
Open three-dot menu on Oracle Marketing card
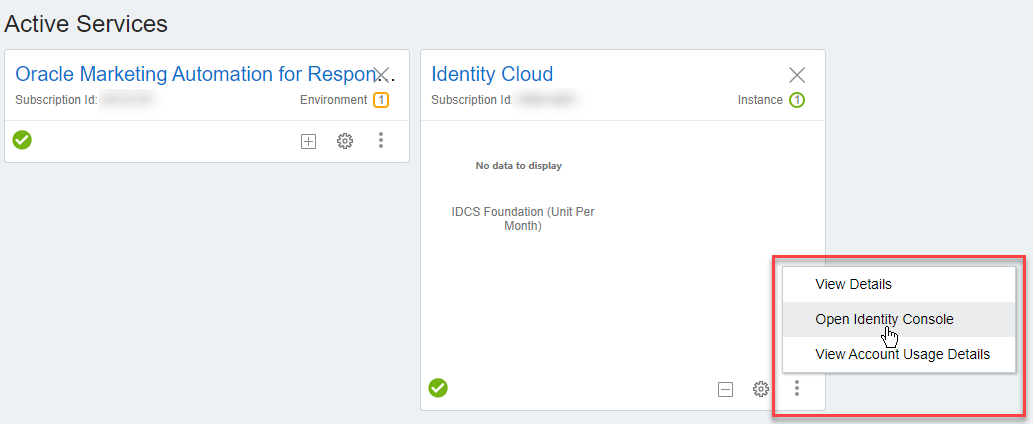pyautogui.click(x=381, y=141)
